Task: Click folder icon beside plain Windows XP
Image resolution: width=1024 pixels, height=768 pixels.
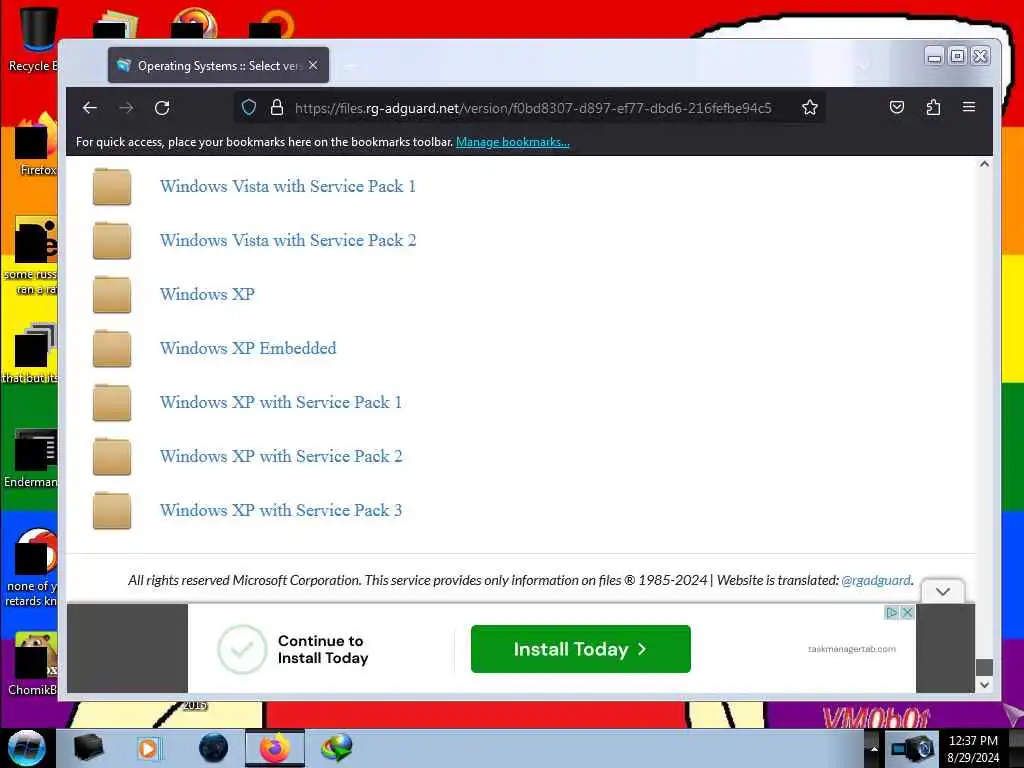Action: pyautogui.click(x=112, y=295)
